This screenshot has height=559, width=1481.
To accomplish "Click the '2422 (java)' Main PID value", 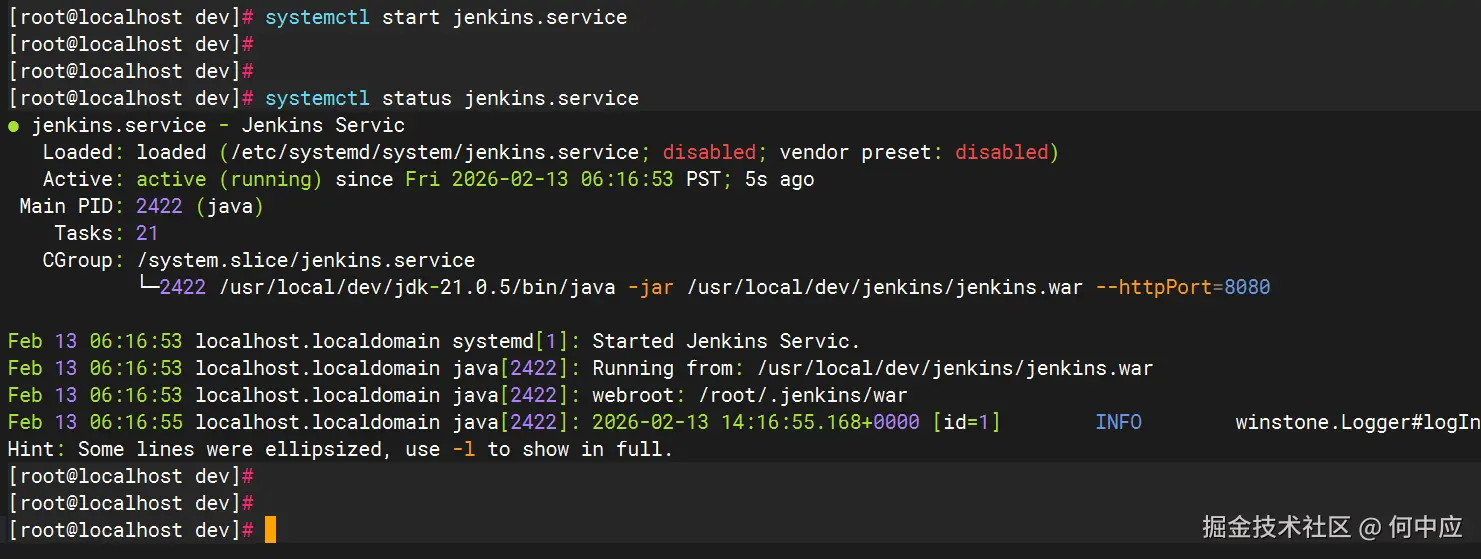I will click(199, 207).
